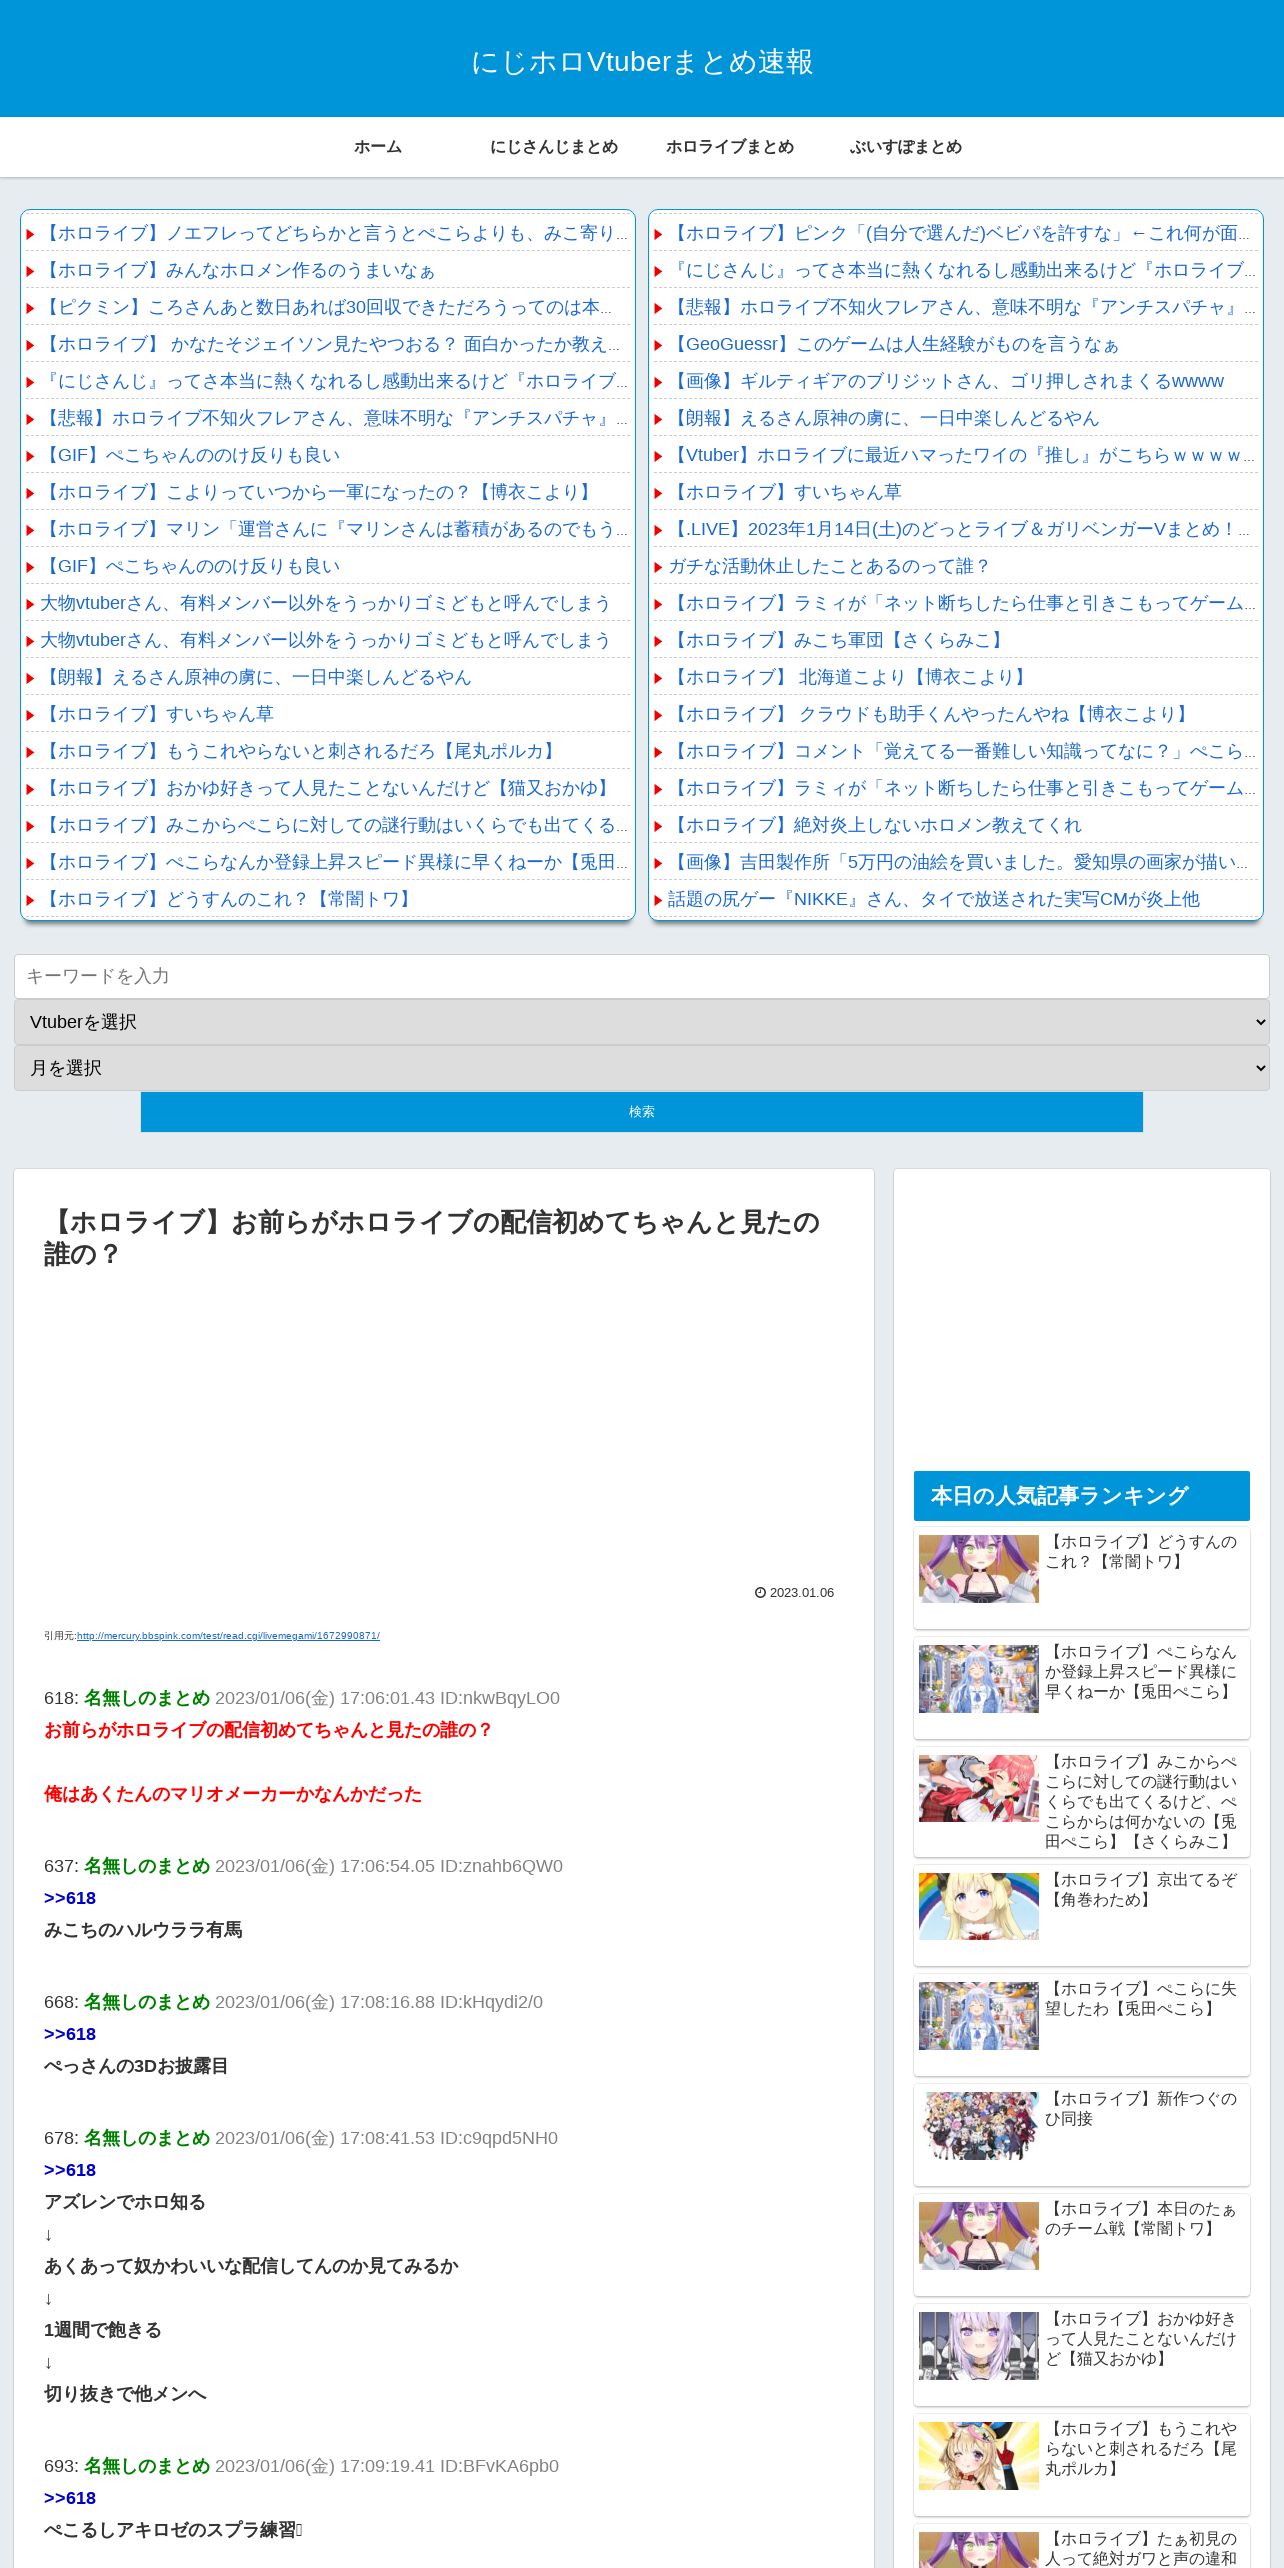This screenshot has width=1284, height=2568.
Task: Open the ぶいすぽまとめ menu item
Action: (906, 147)
